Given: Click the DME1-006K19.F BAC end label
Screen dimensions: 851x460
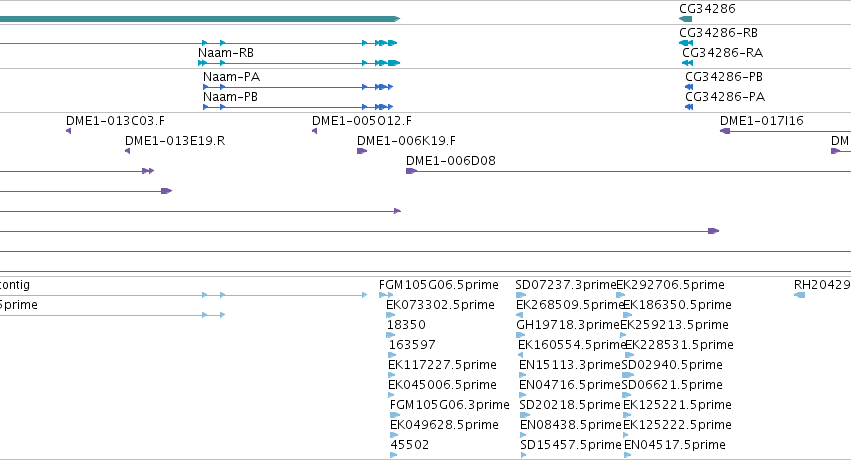Looking at the screenshot, I should point(406,140).
